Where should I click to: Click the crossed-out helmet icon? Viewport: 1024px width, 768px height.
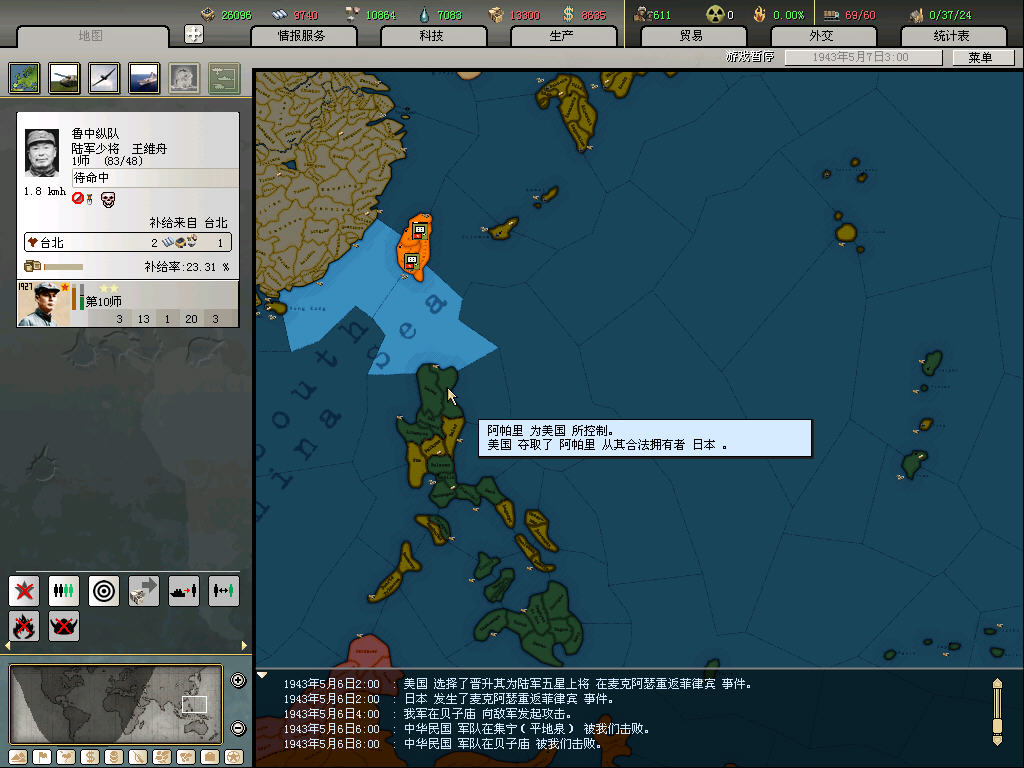tap(64, 626)
